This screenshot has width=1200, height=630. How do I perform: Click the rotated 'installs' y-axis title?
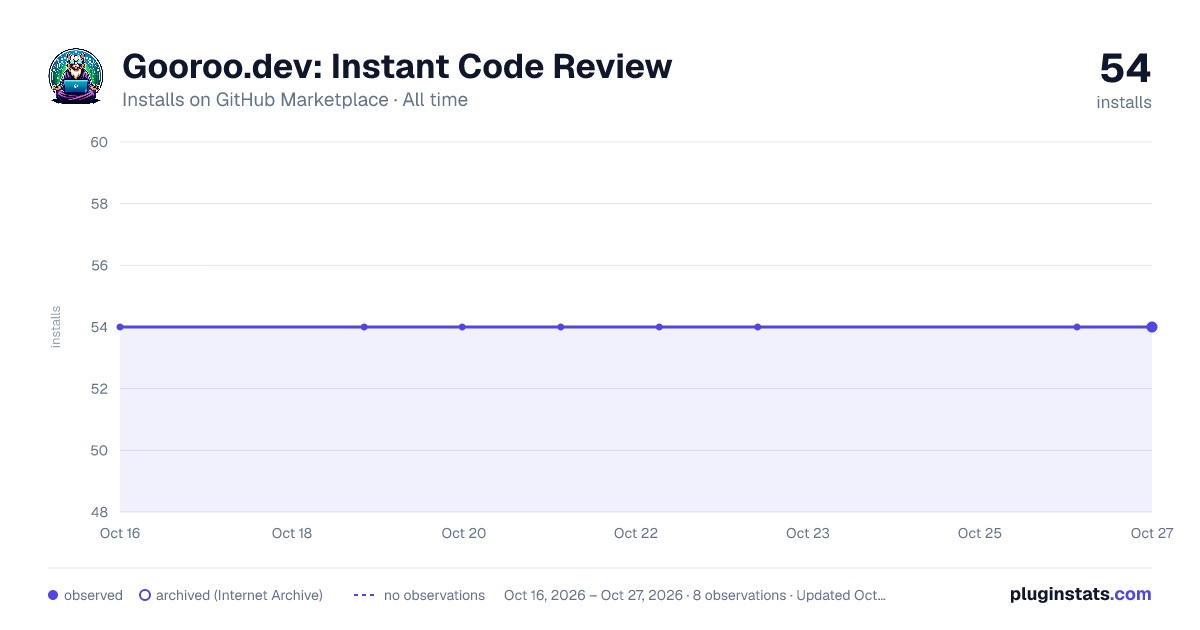coord(56,327)
